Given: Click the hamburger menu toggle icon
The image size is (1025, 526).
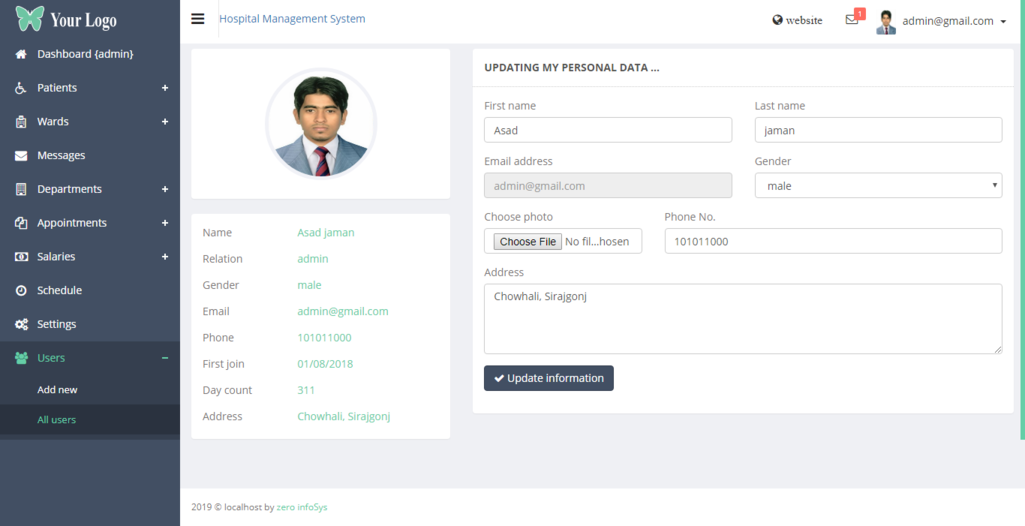Looking at the screenshot, I should 198,19.
